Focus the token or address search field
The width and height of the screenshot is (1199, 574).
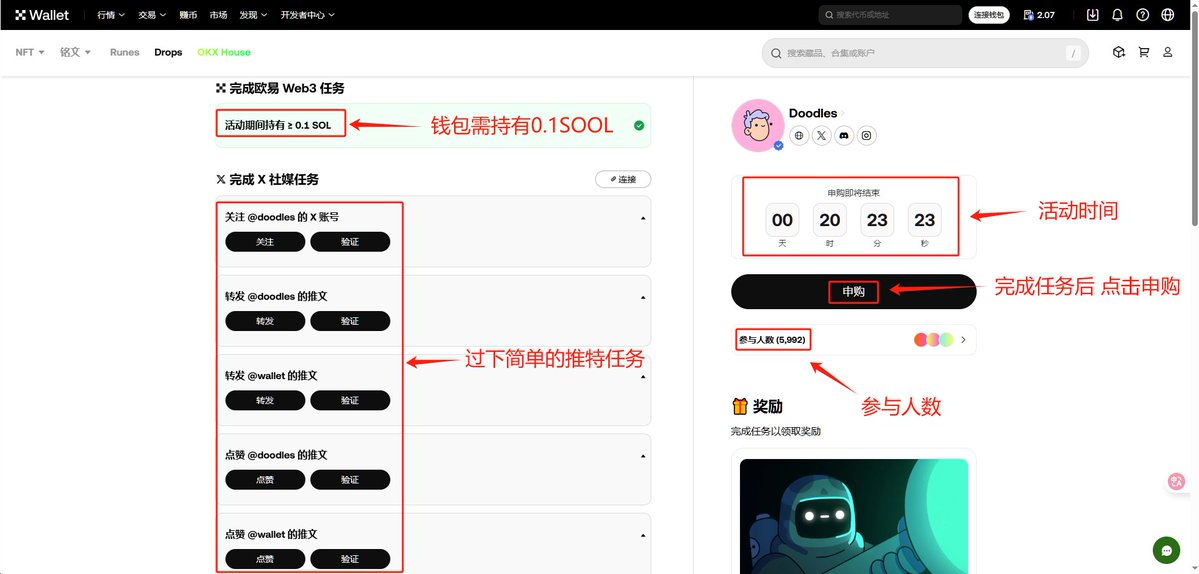click(890, 15)
